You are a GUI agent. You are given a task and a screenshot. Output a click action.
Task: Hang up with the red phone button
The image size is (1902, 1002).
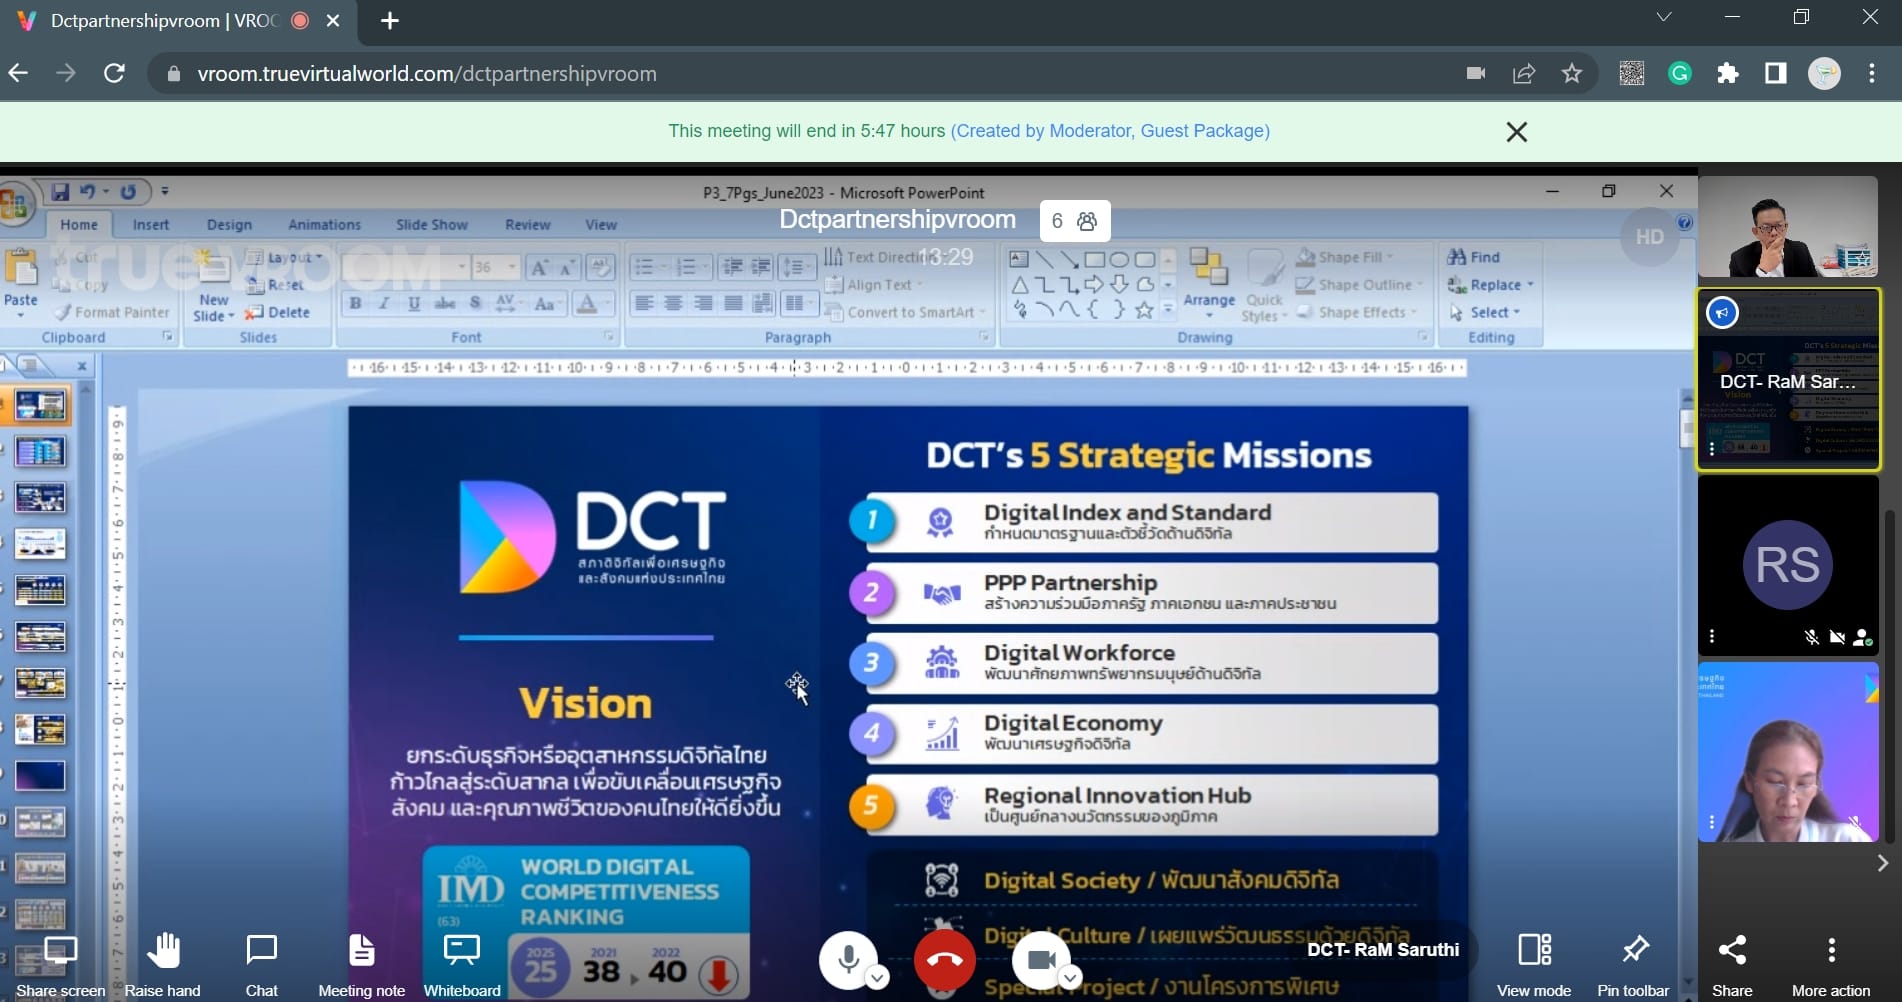point(944,960)
